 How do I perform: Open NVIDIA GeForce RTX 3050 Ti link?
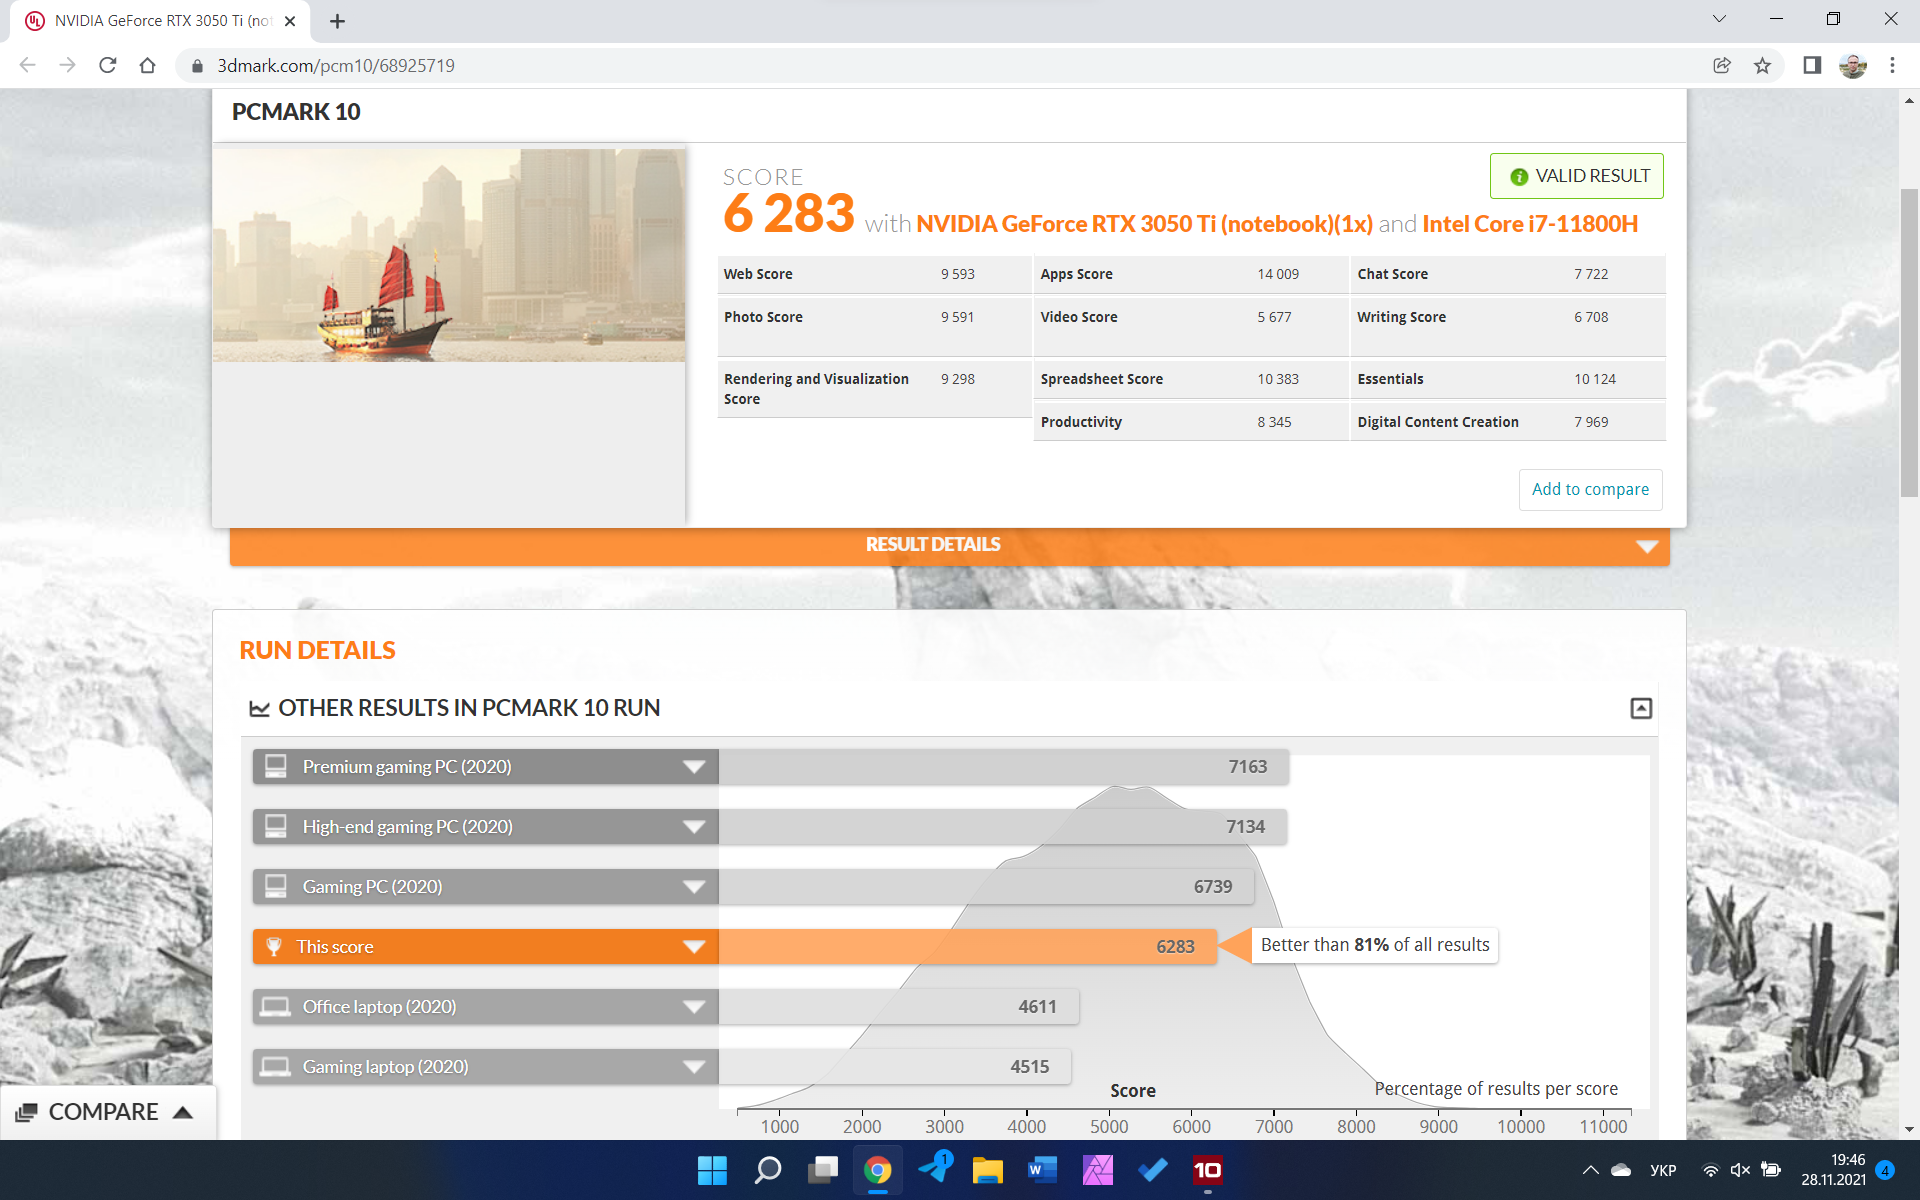1144,224
